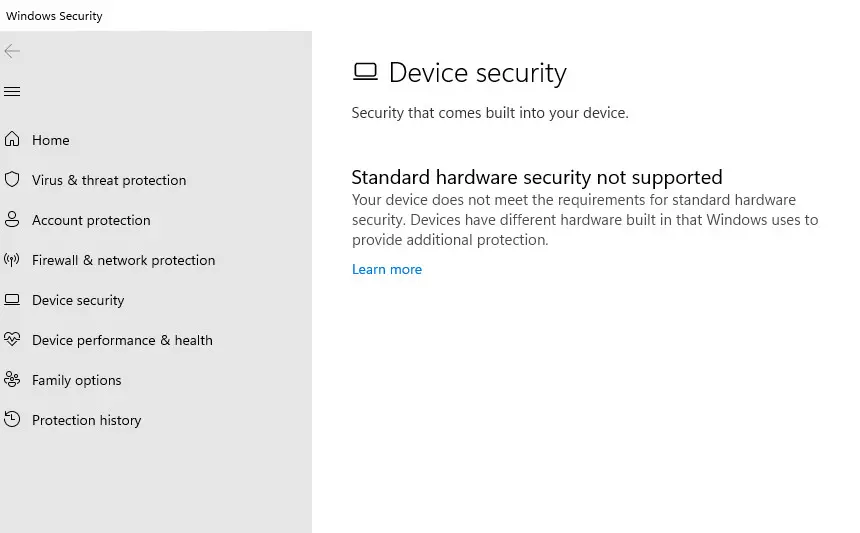Navigate to the Family options label
The height and width of the screenshot is (533, 860).
[76, 380]
